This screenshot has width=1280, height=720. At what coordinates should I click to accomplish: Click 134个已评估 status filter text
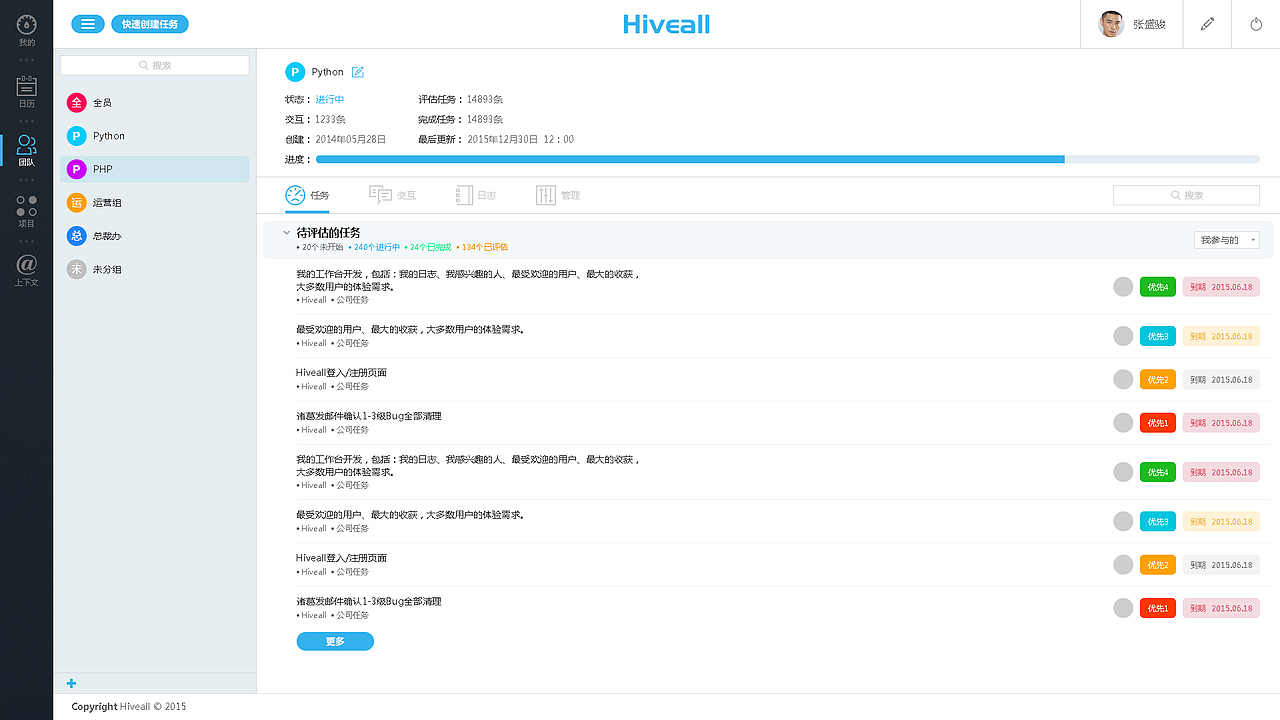483,247
